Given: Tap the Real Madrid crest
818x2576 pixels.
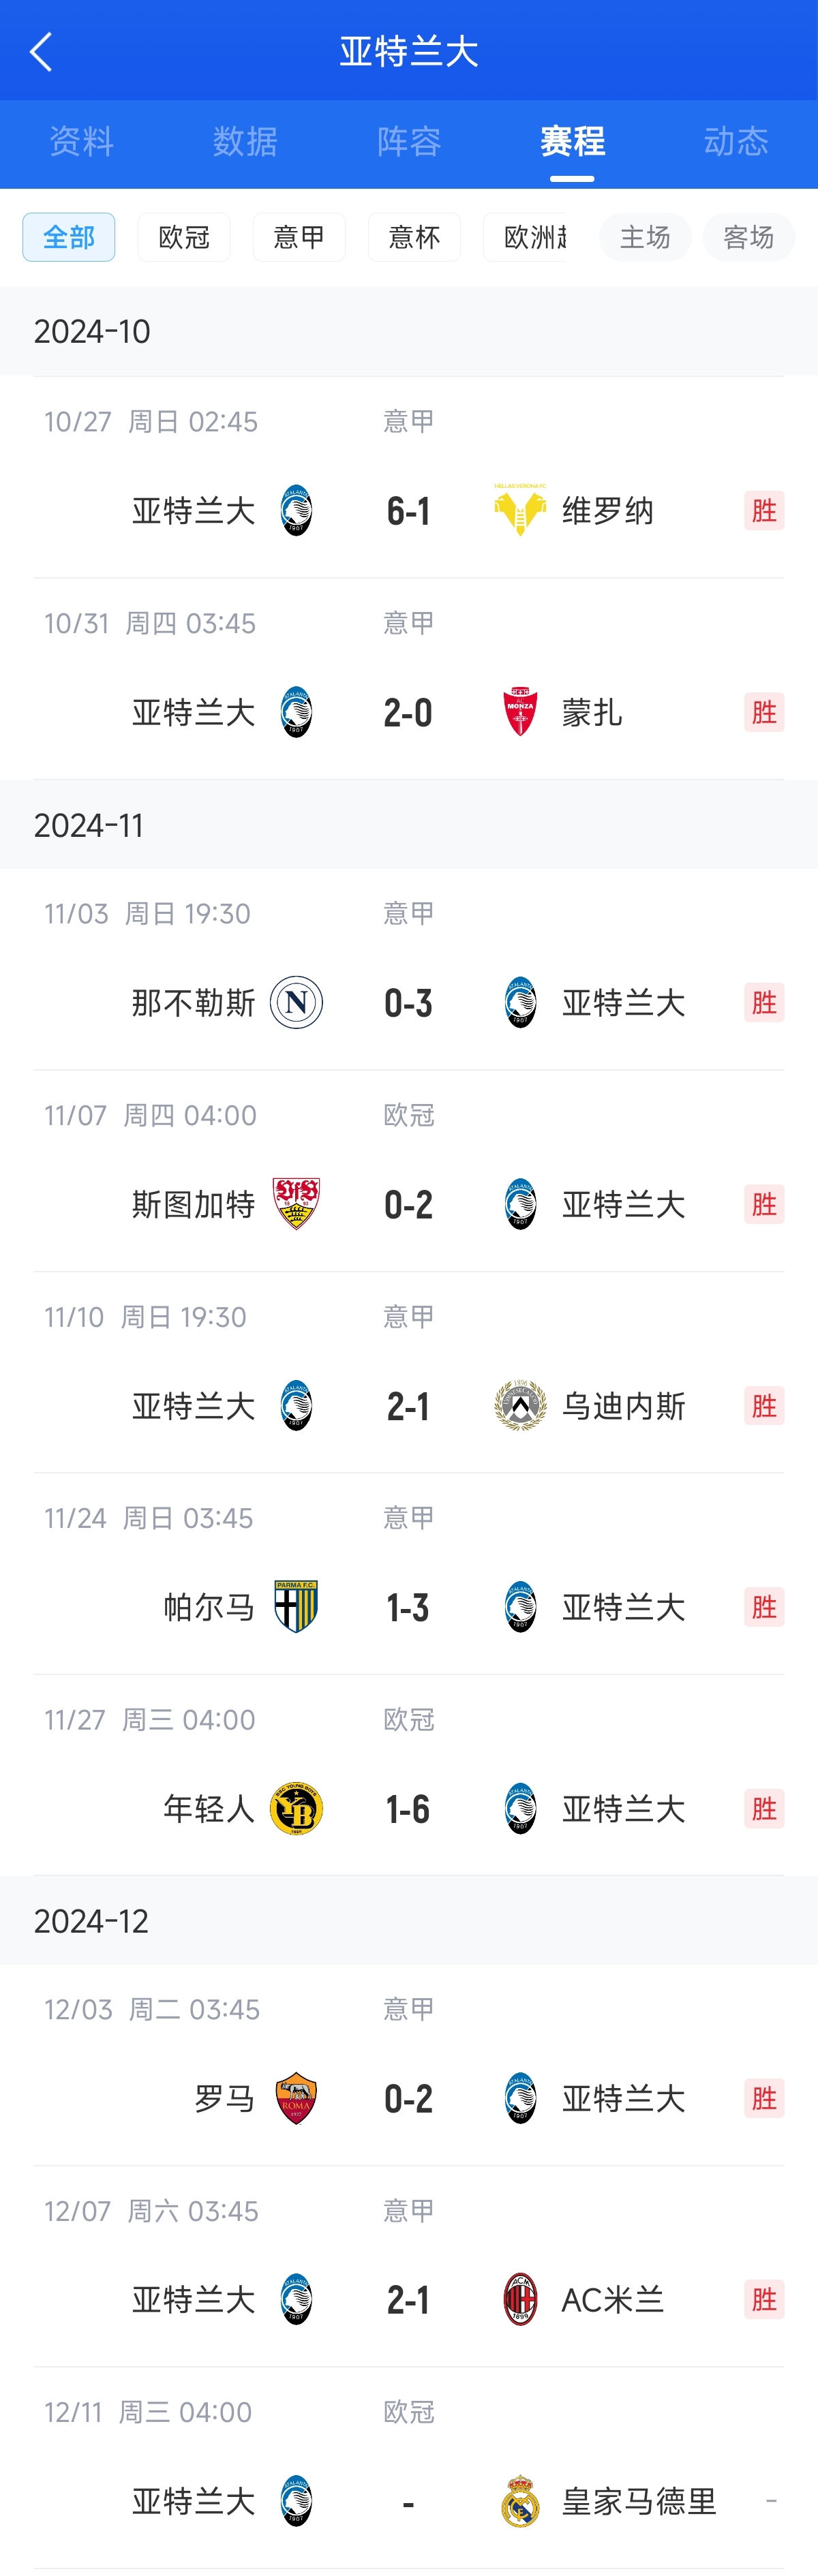Looking at the screenshot, I should (x=520, y=2502).
